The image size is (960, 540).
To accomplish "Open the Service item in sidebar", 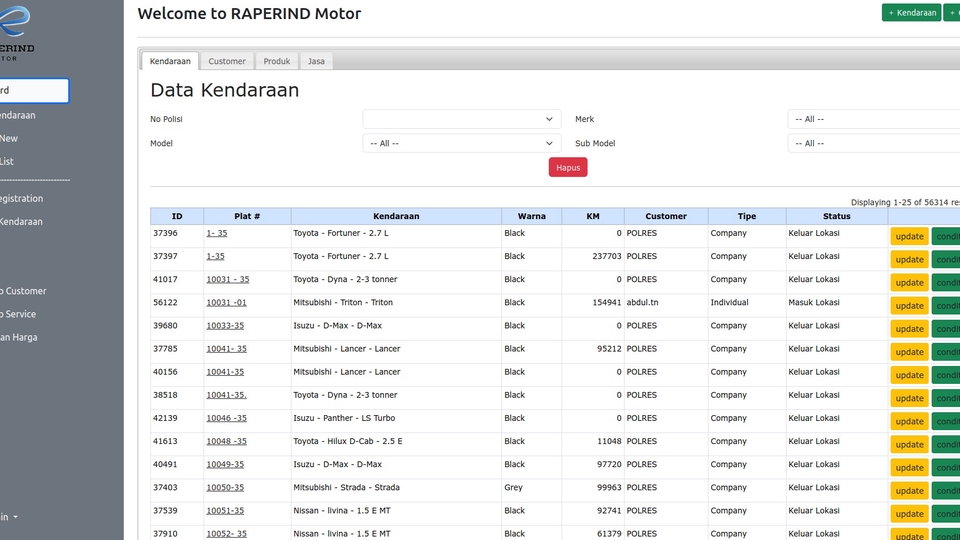I will pos(19,314).
